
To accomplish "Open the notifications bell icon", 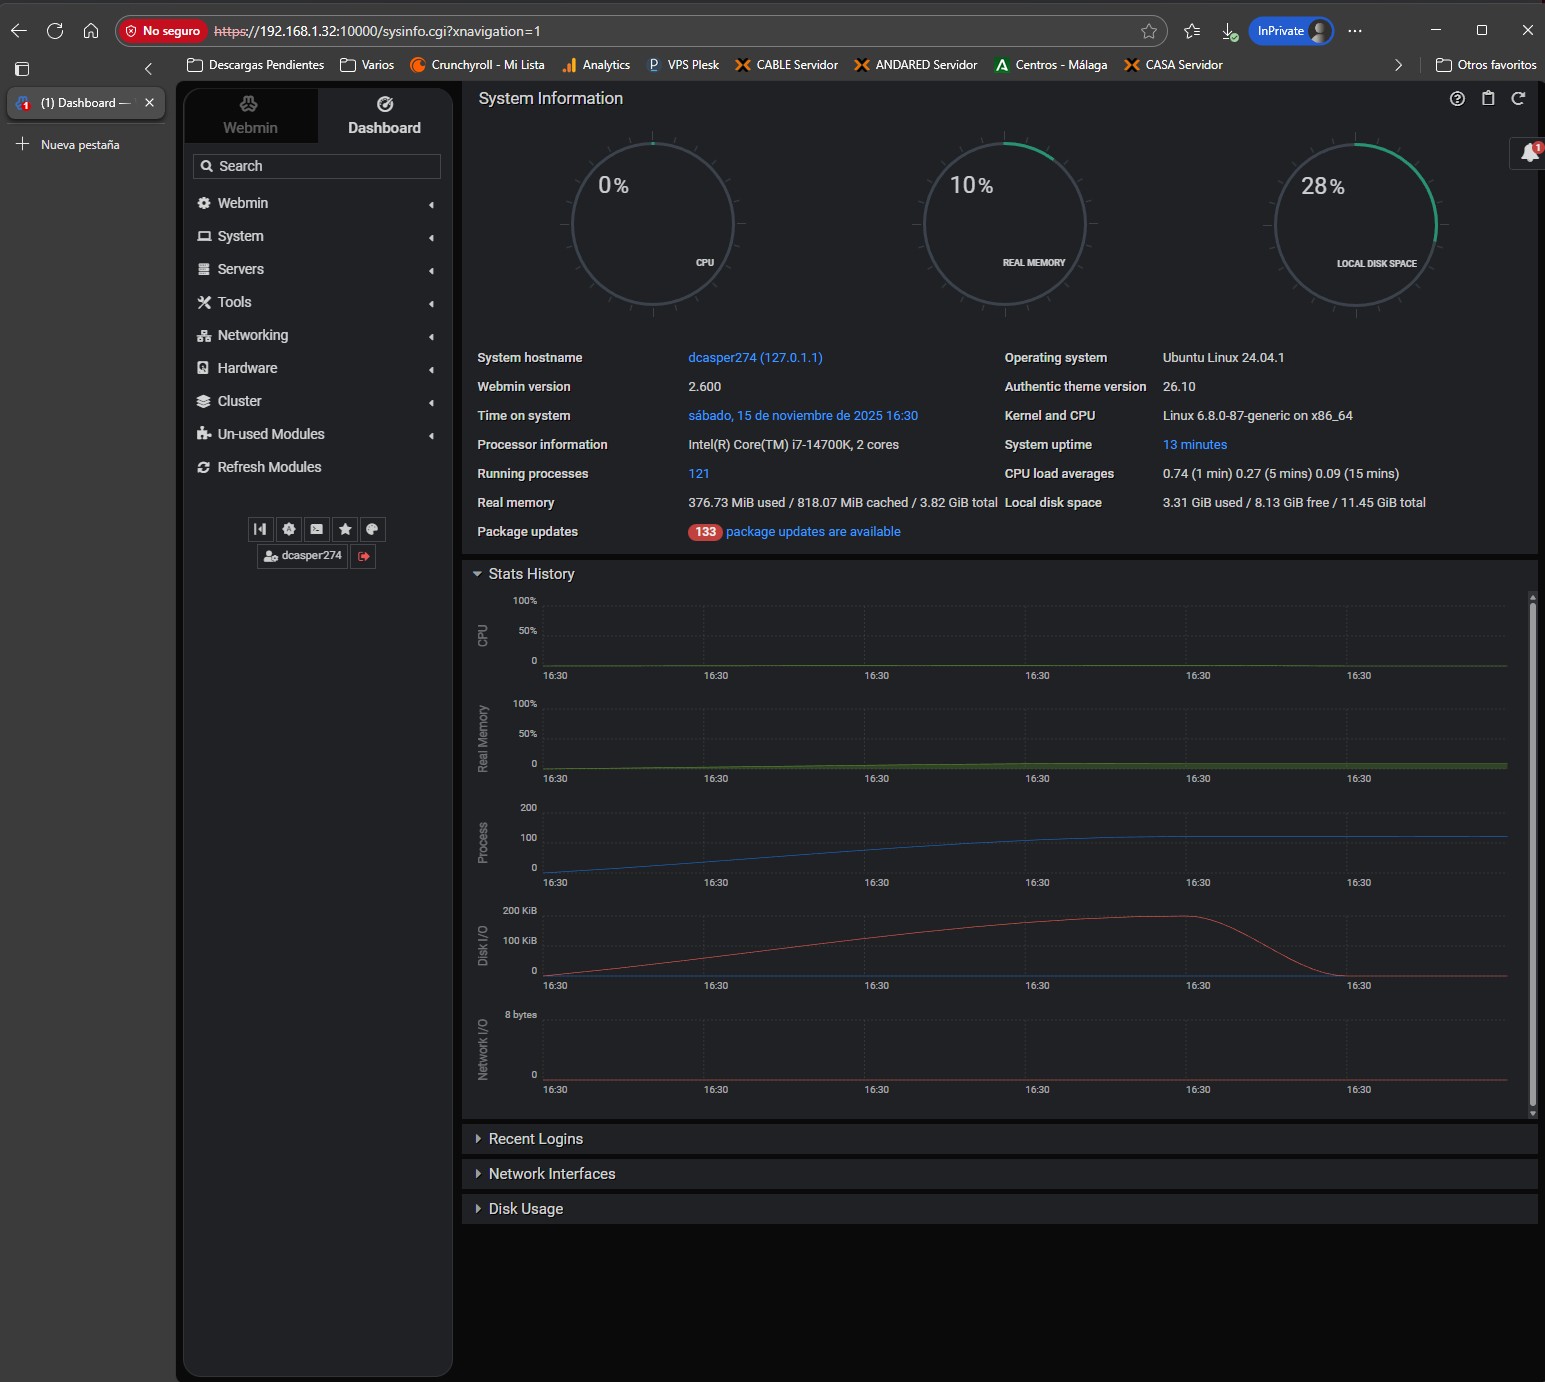I will click(1529, 153).
